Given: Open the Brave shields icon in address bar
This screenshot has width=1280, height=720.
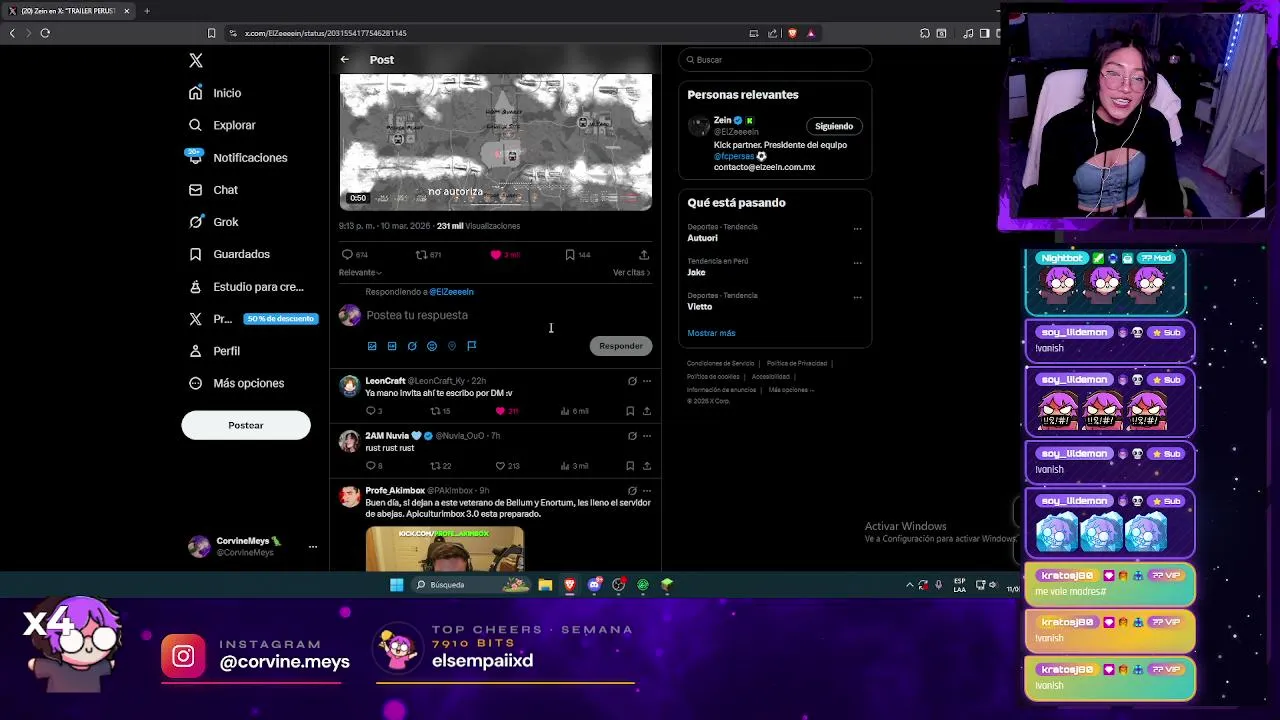Looking at the screenshot, I should [x=792, y=33].
